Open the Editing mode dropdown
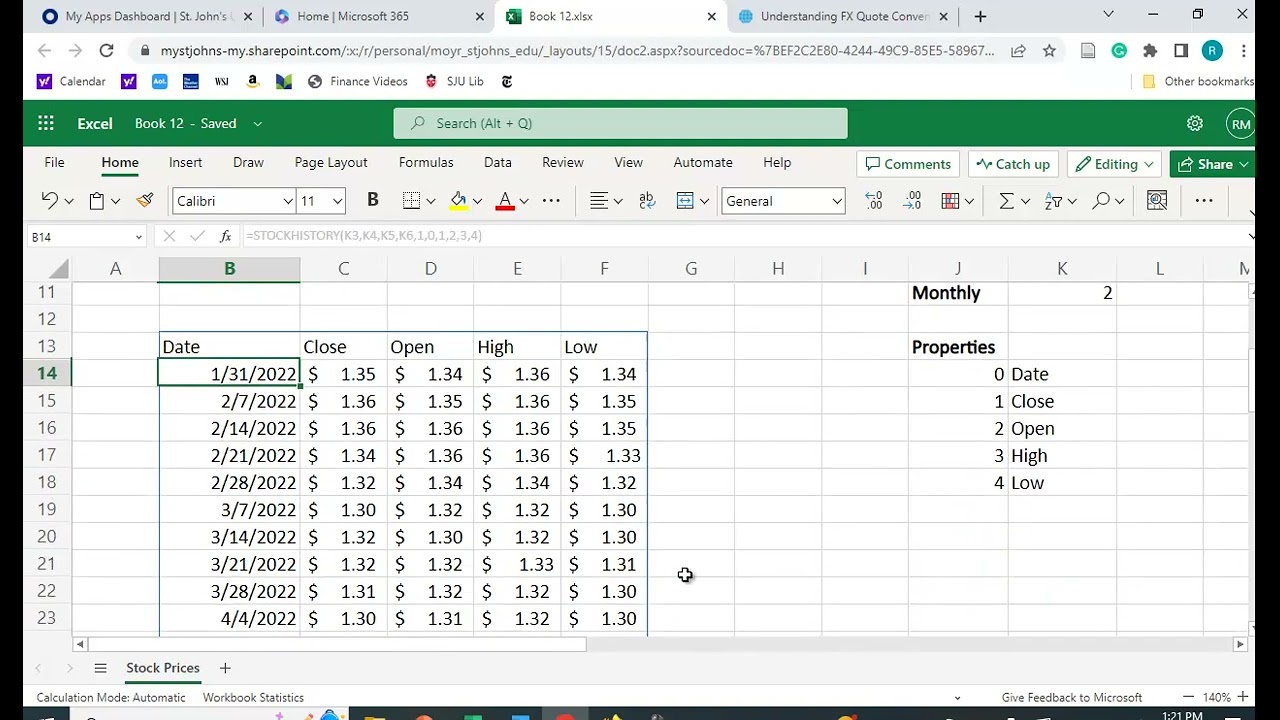This screenshot has width=1280, height=720. tap(1112, 164)
